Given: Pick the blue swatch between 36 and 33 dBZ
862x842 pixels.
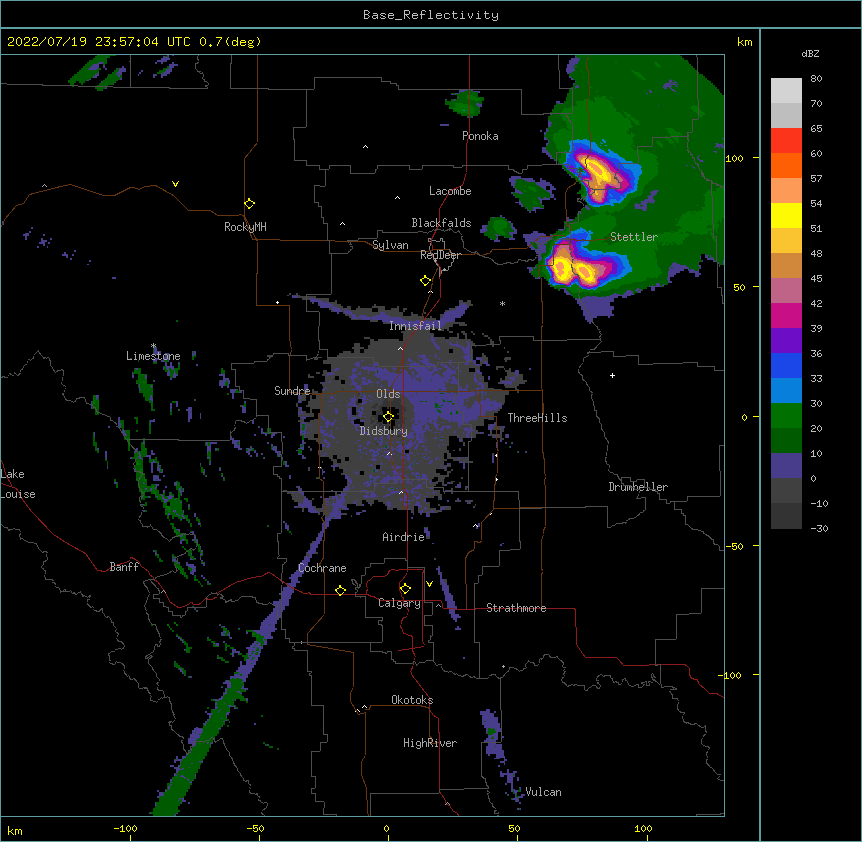Looking at the screenshot, I should (x=786, y=365).
